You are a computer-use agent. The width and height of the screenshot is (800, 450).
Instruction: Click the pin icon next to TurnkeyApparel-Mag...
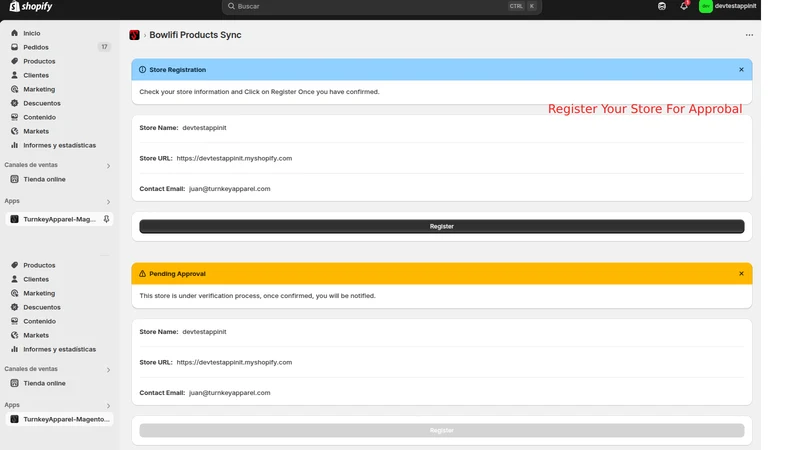click(x=106, y=219)
